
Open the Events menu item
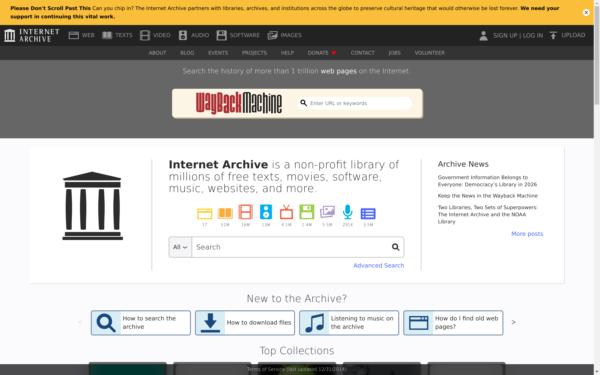click(218, 53)
